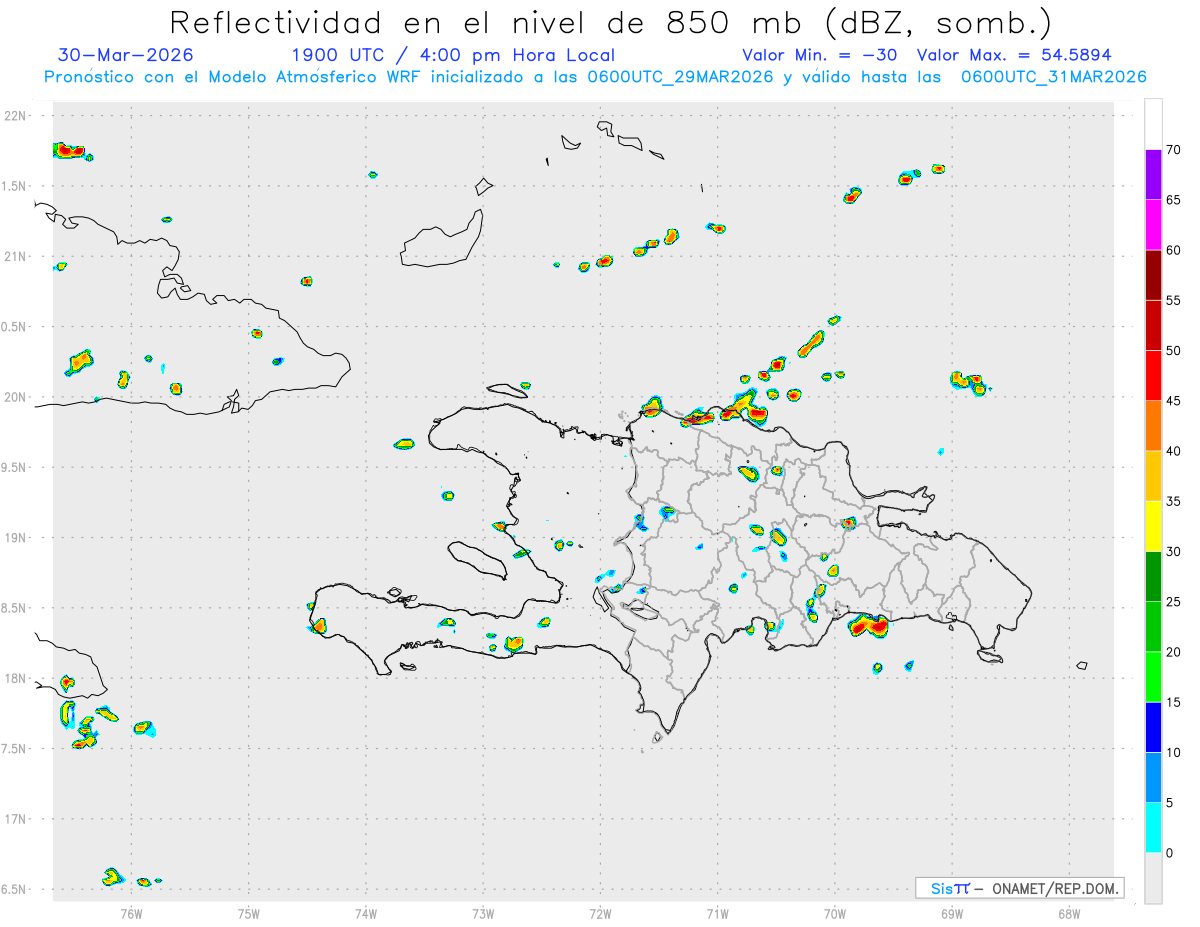This screenshot has height=927, width=1200.
Task: Click the orange 40-45 dBZ color band
Action: [x=1153, y=426]
